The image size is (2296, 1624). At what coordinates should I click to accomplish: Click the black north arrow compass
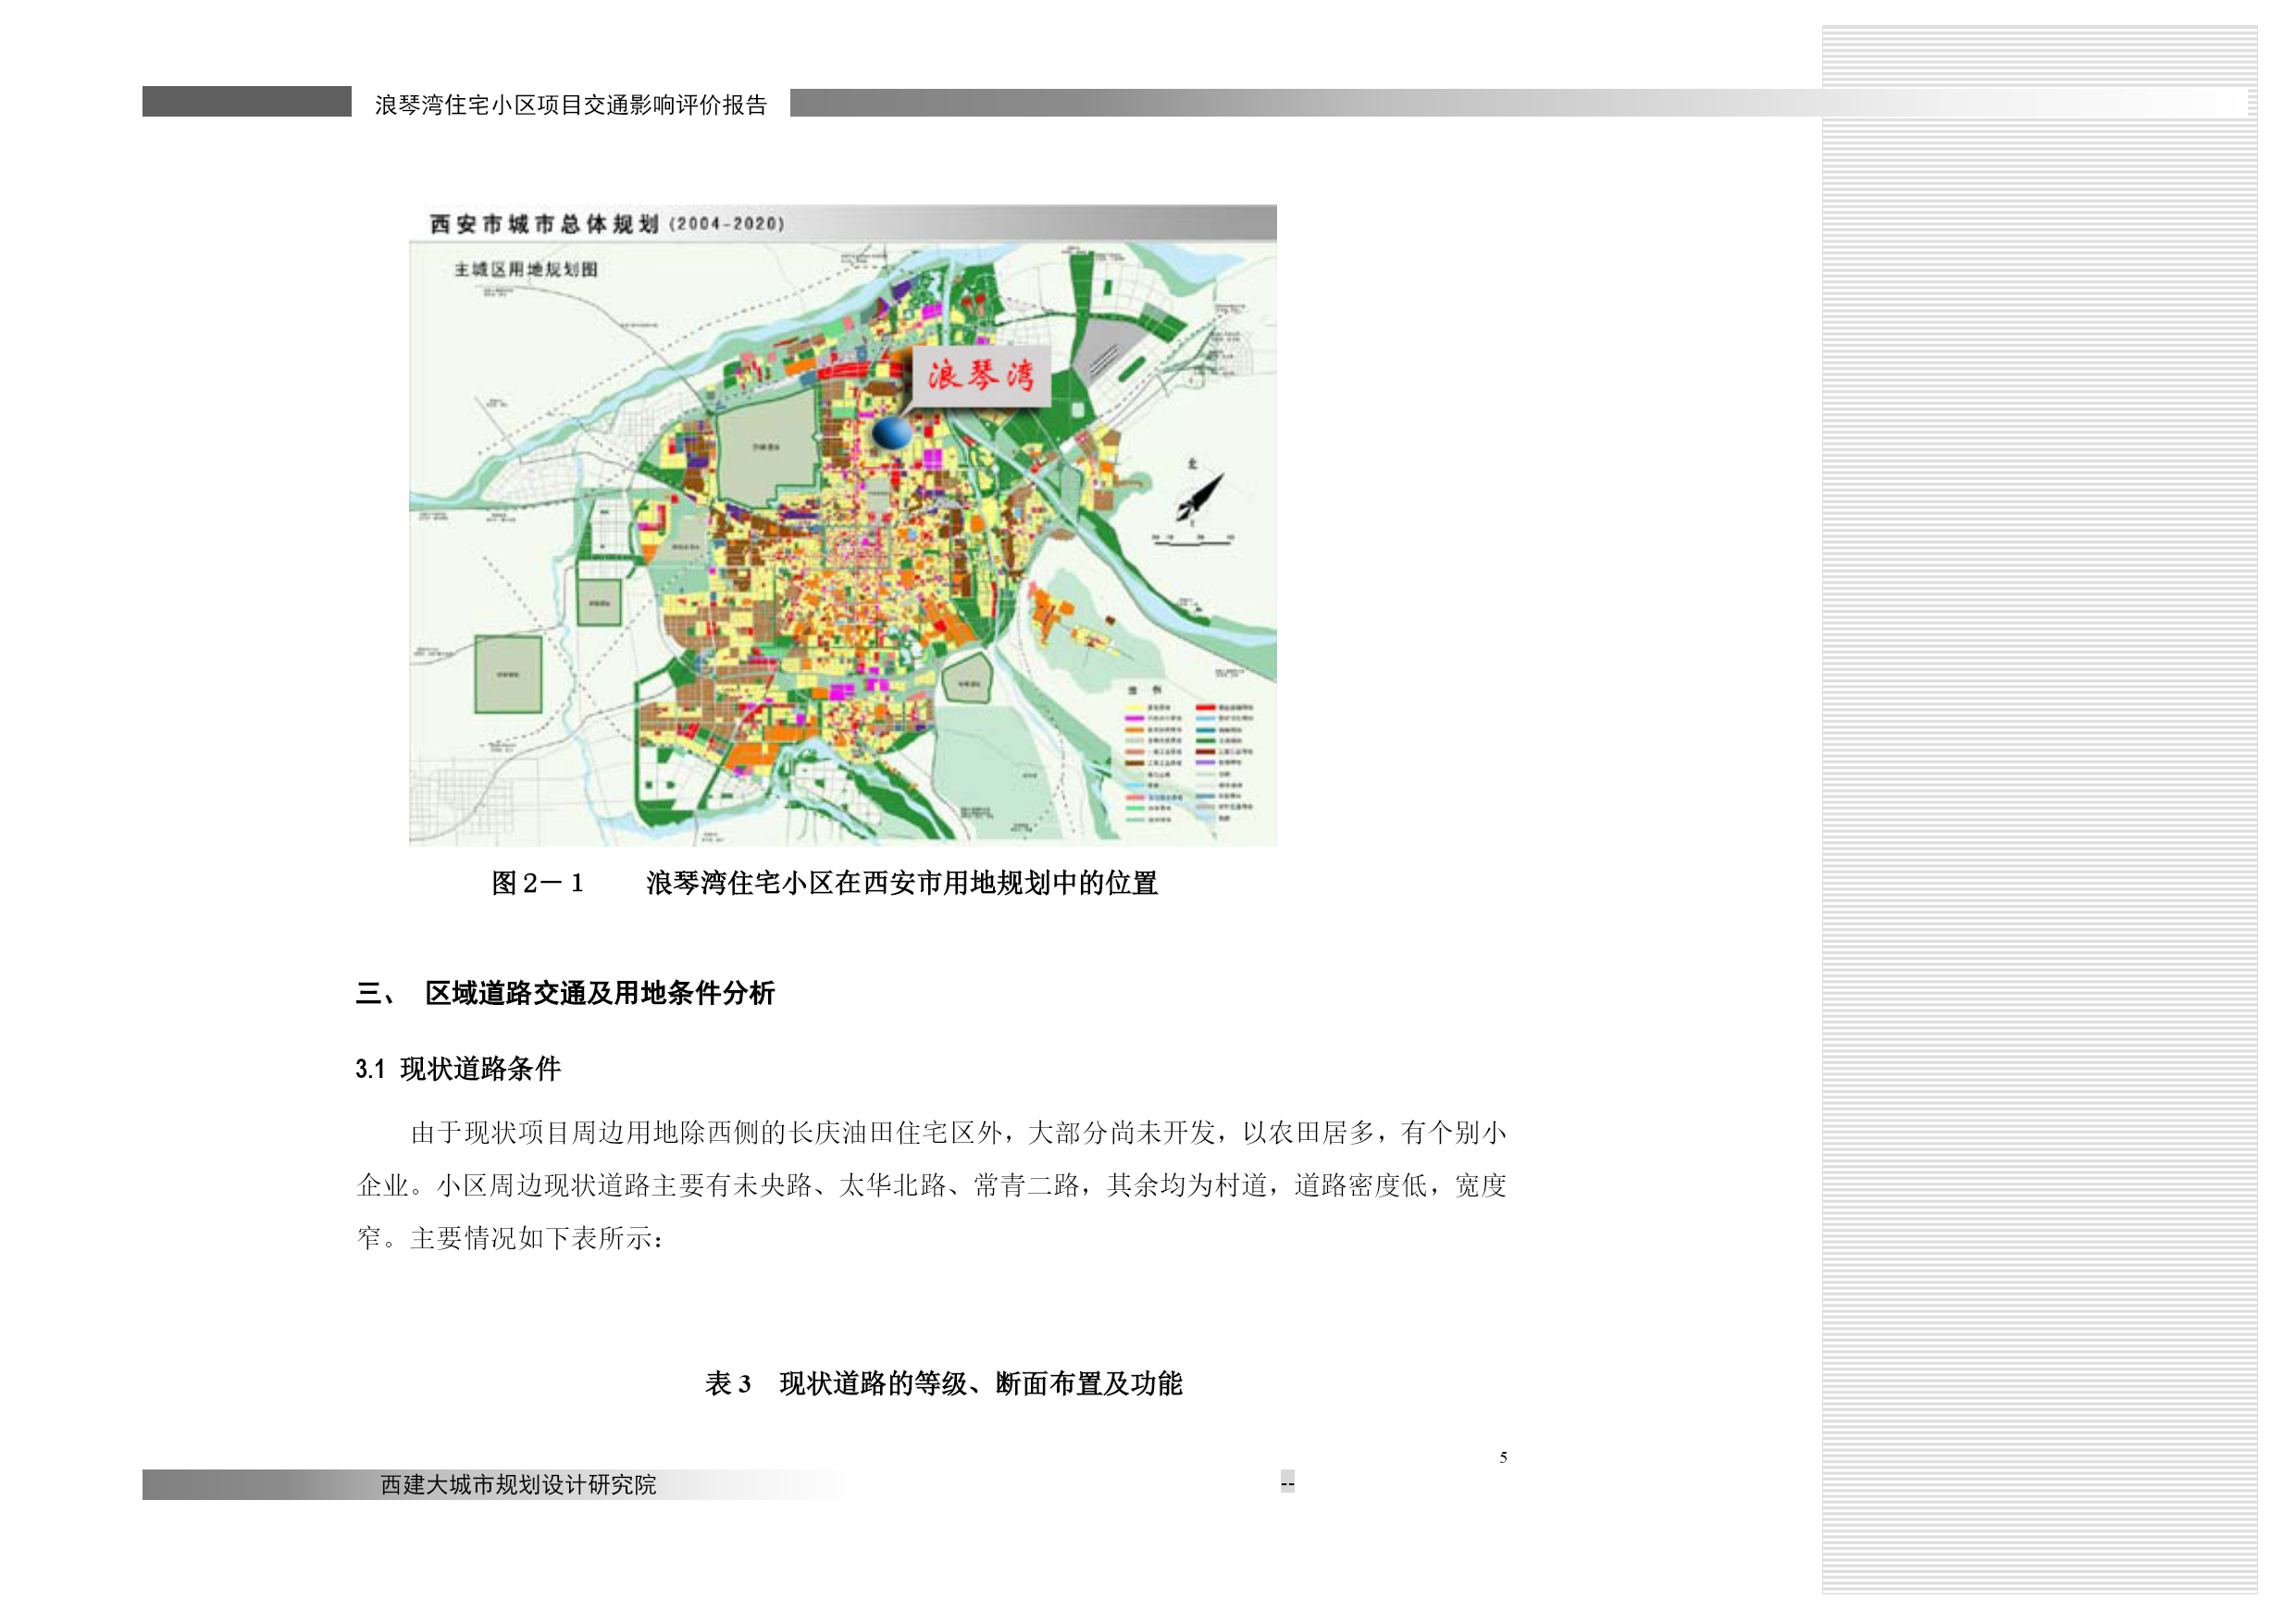click(x=1199, y=496)
